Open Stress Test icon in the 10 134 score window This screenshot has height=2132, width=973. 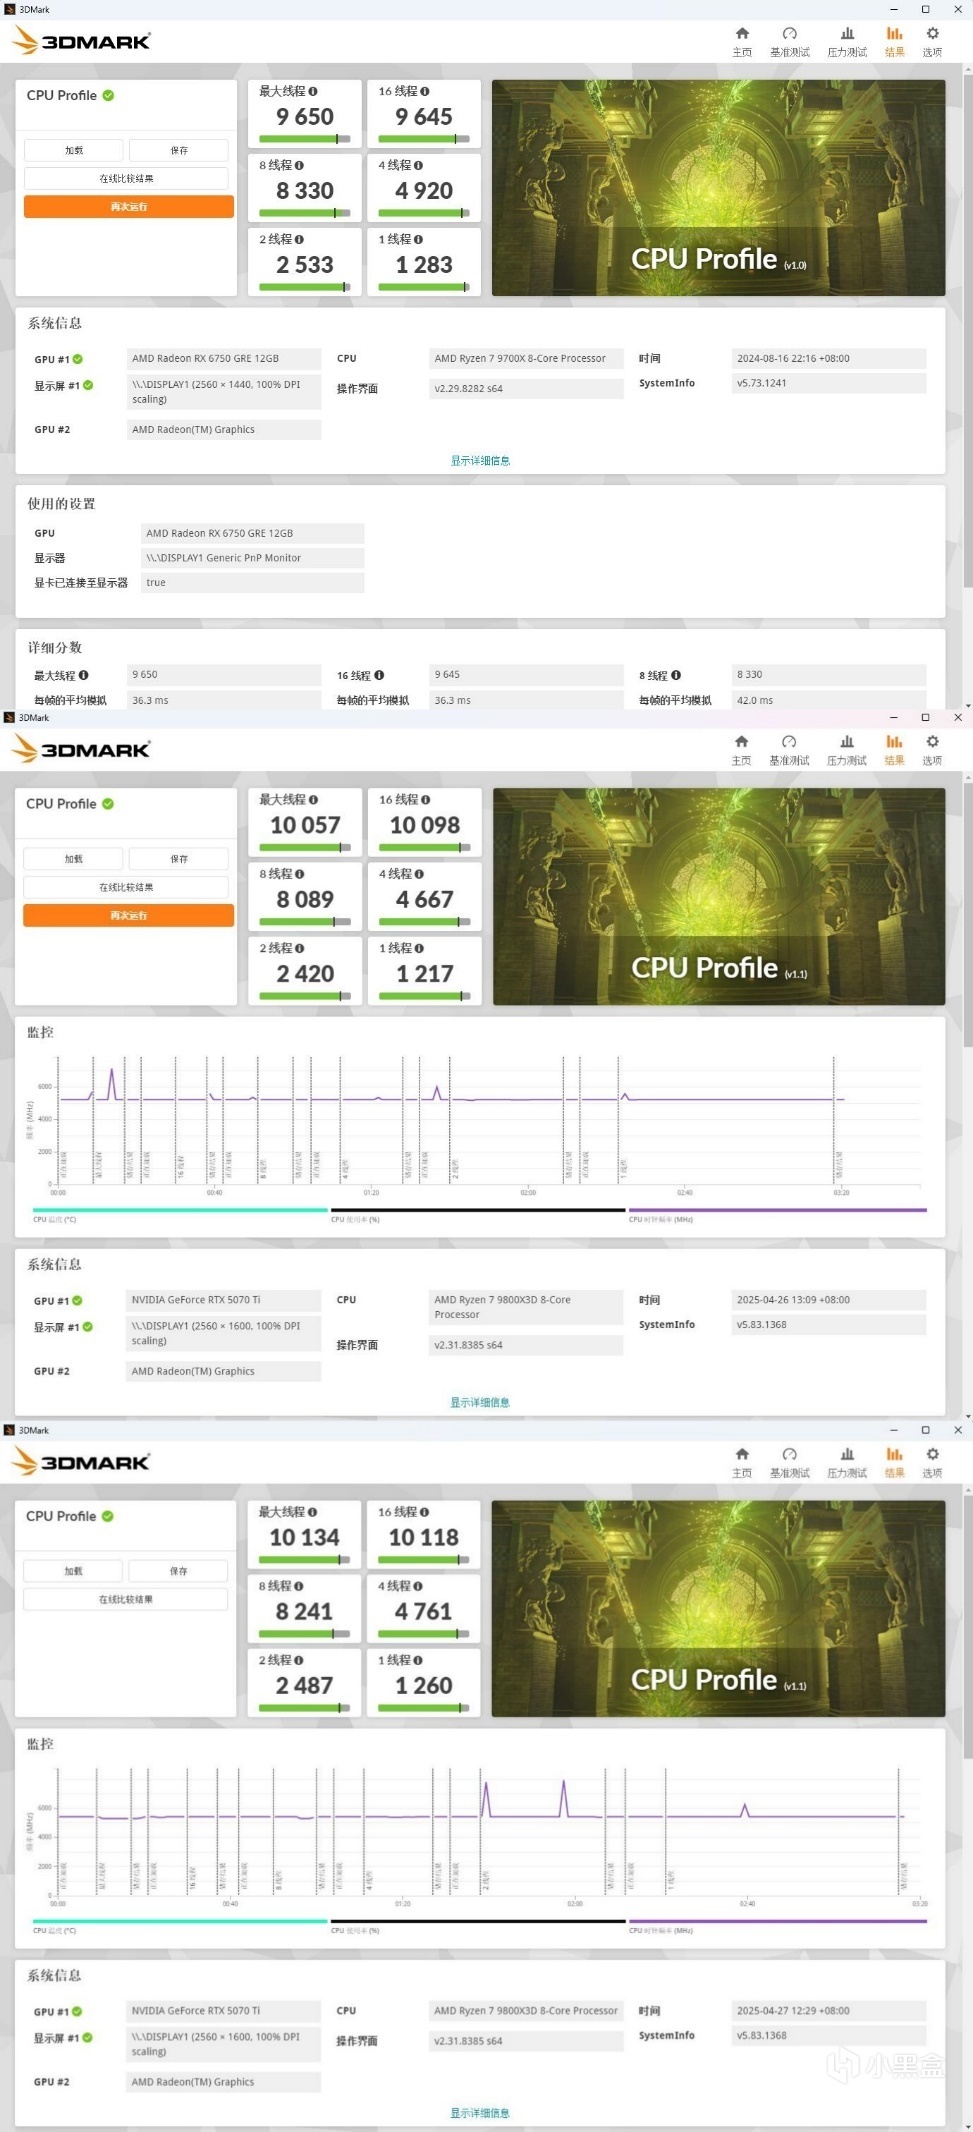pos(847,1454)
